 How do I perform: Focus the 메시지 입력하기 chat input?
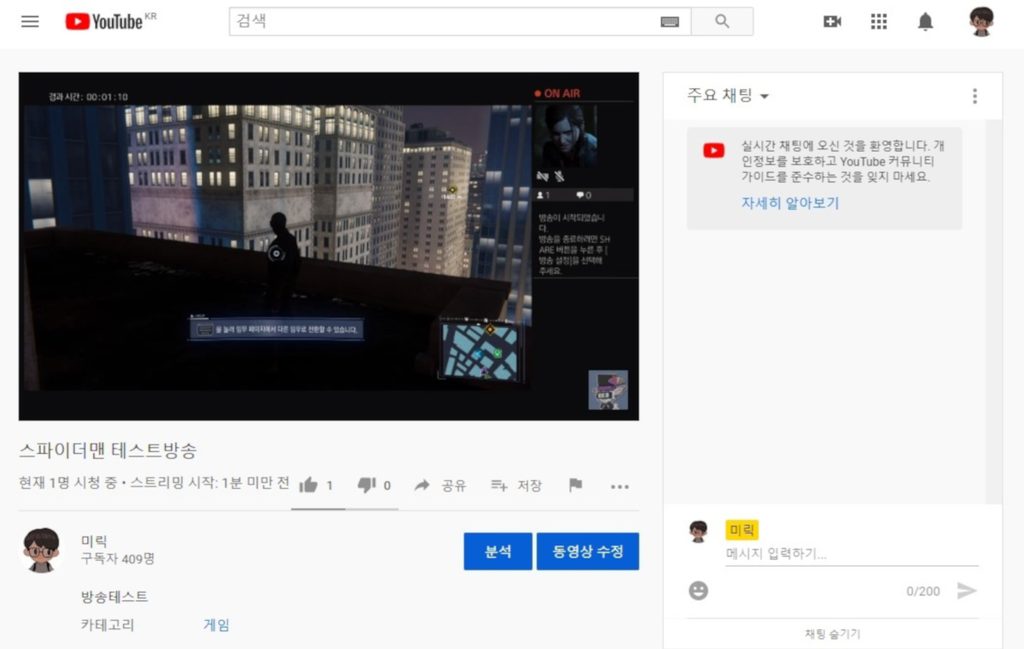[852, 554]
